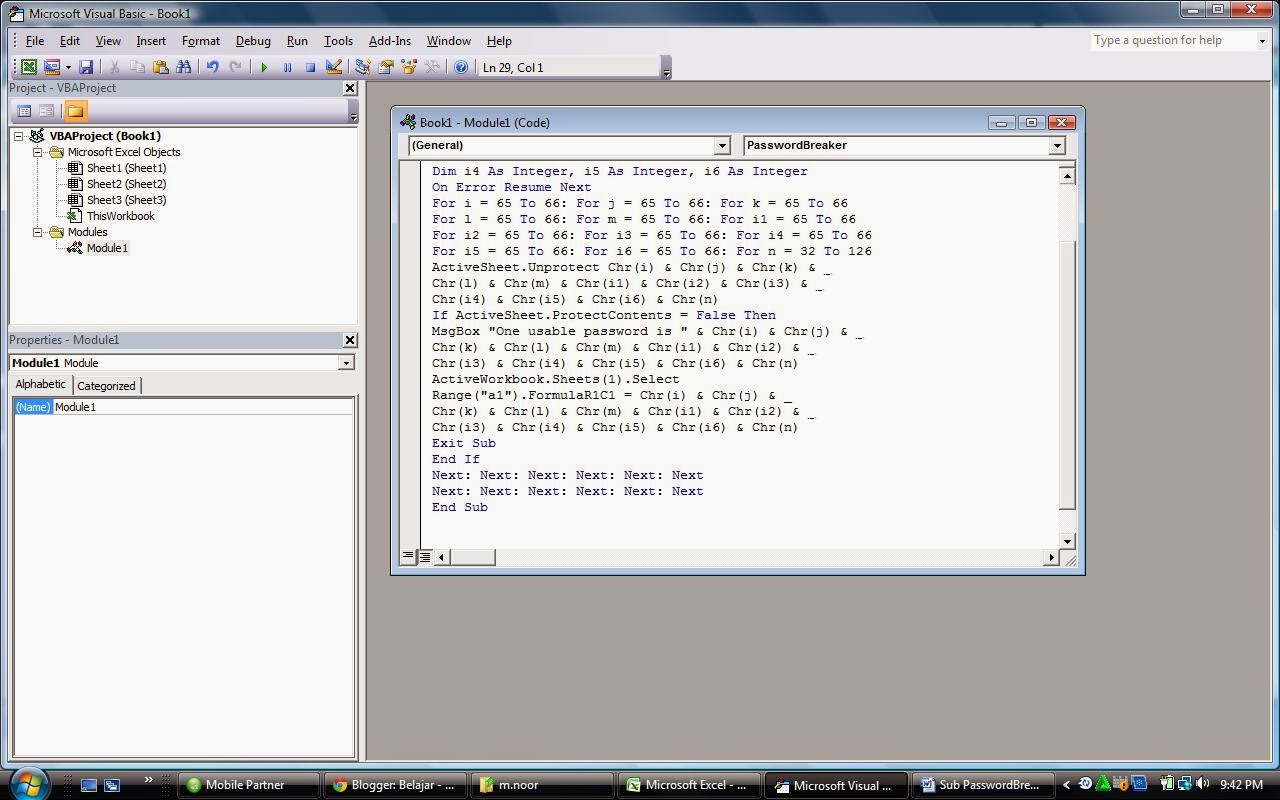Image resolution: width=1280 pixels, height=800 pixels.
Task: Open the Edit menu
Action: point(69,41)
